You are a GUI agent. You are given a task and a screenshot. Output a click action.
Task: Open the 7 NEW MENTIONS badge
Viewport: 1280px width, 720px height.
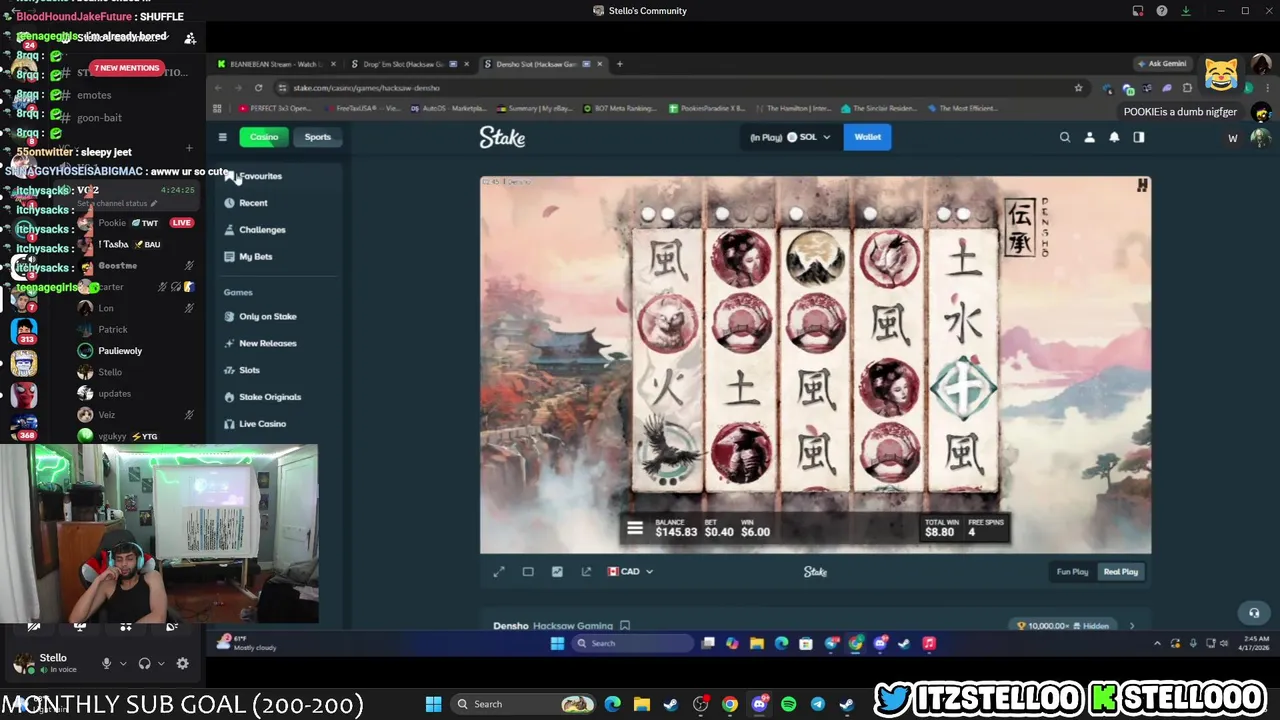point(126,68)
